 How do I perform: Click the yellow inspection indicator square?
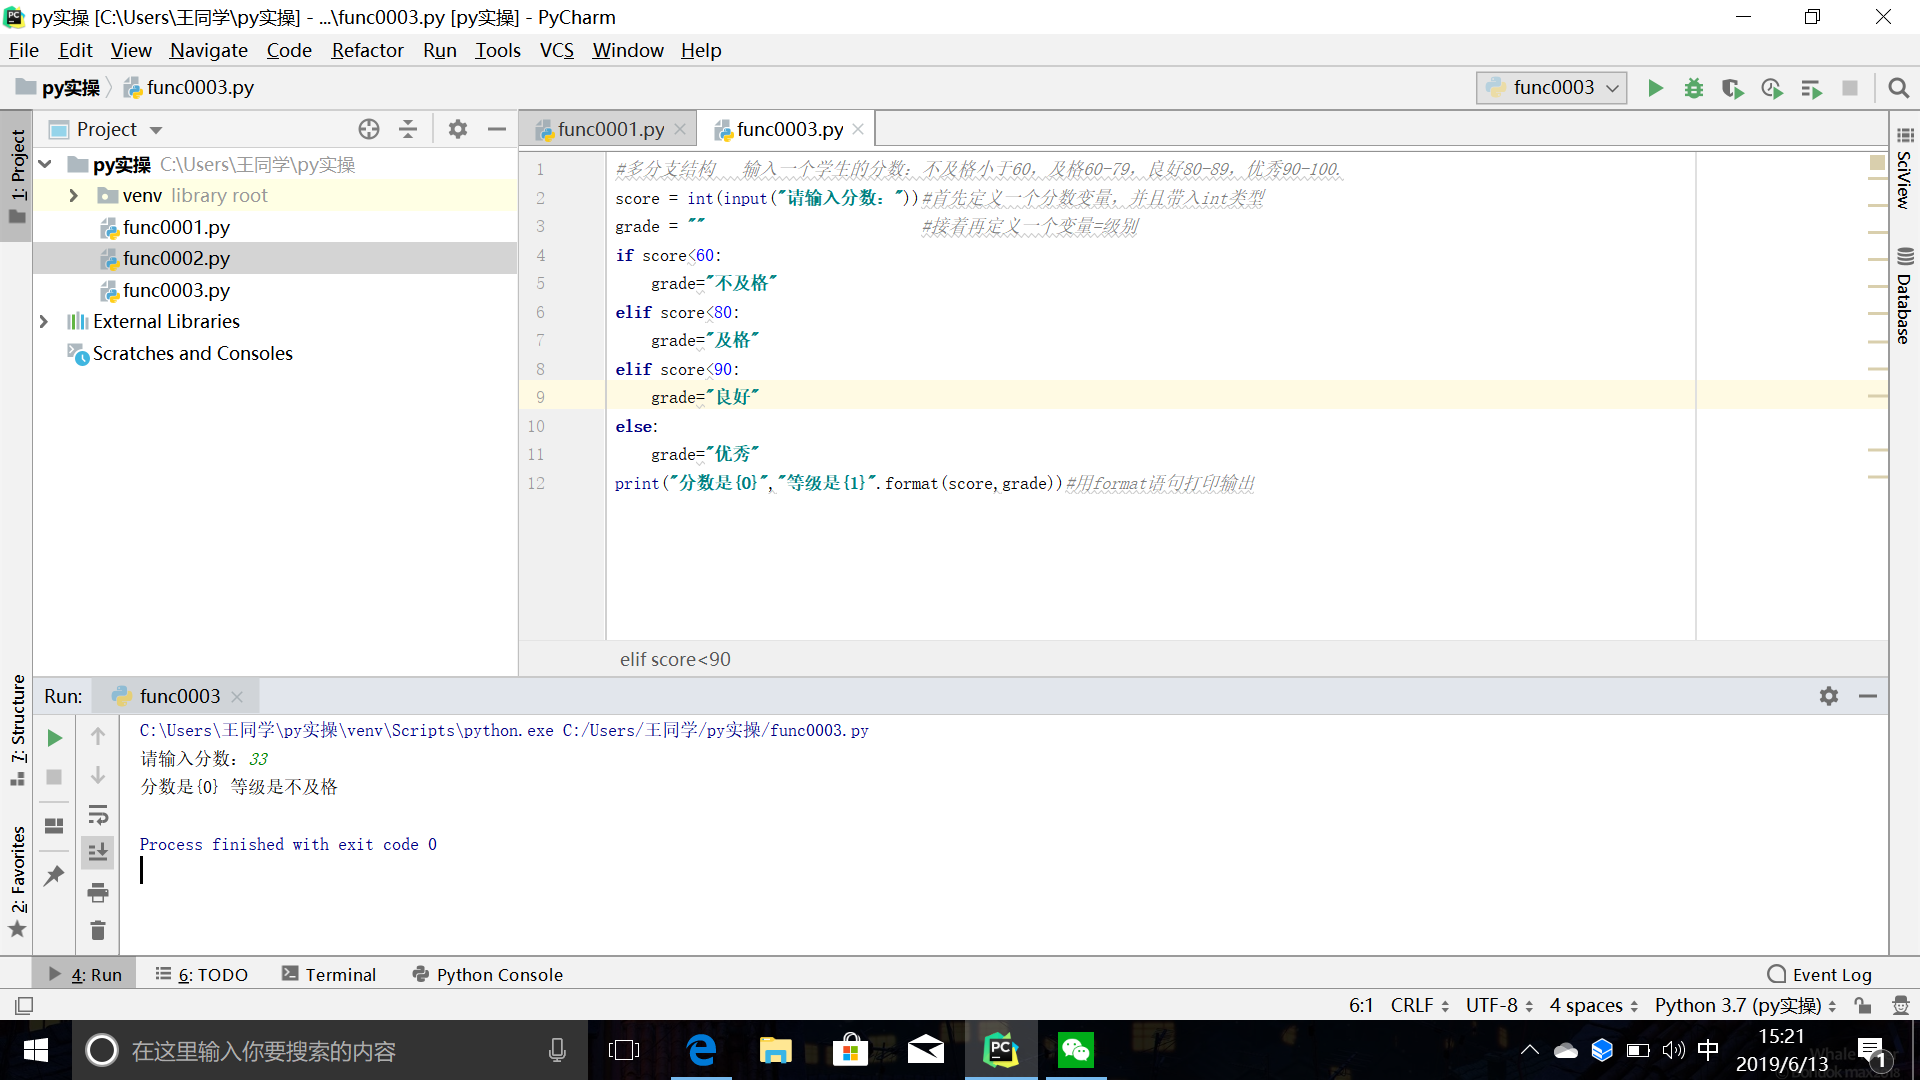pos(1877,162)
